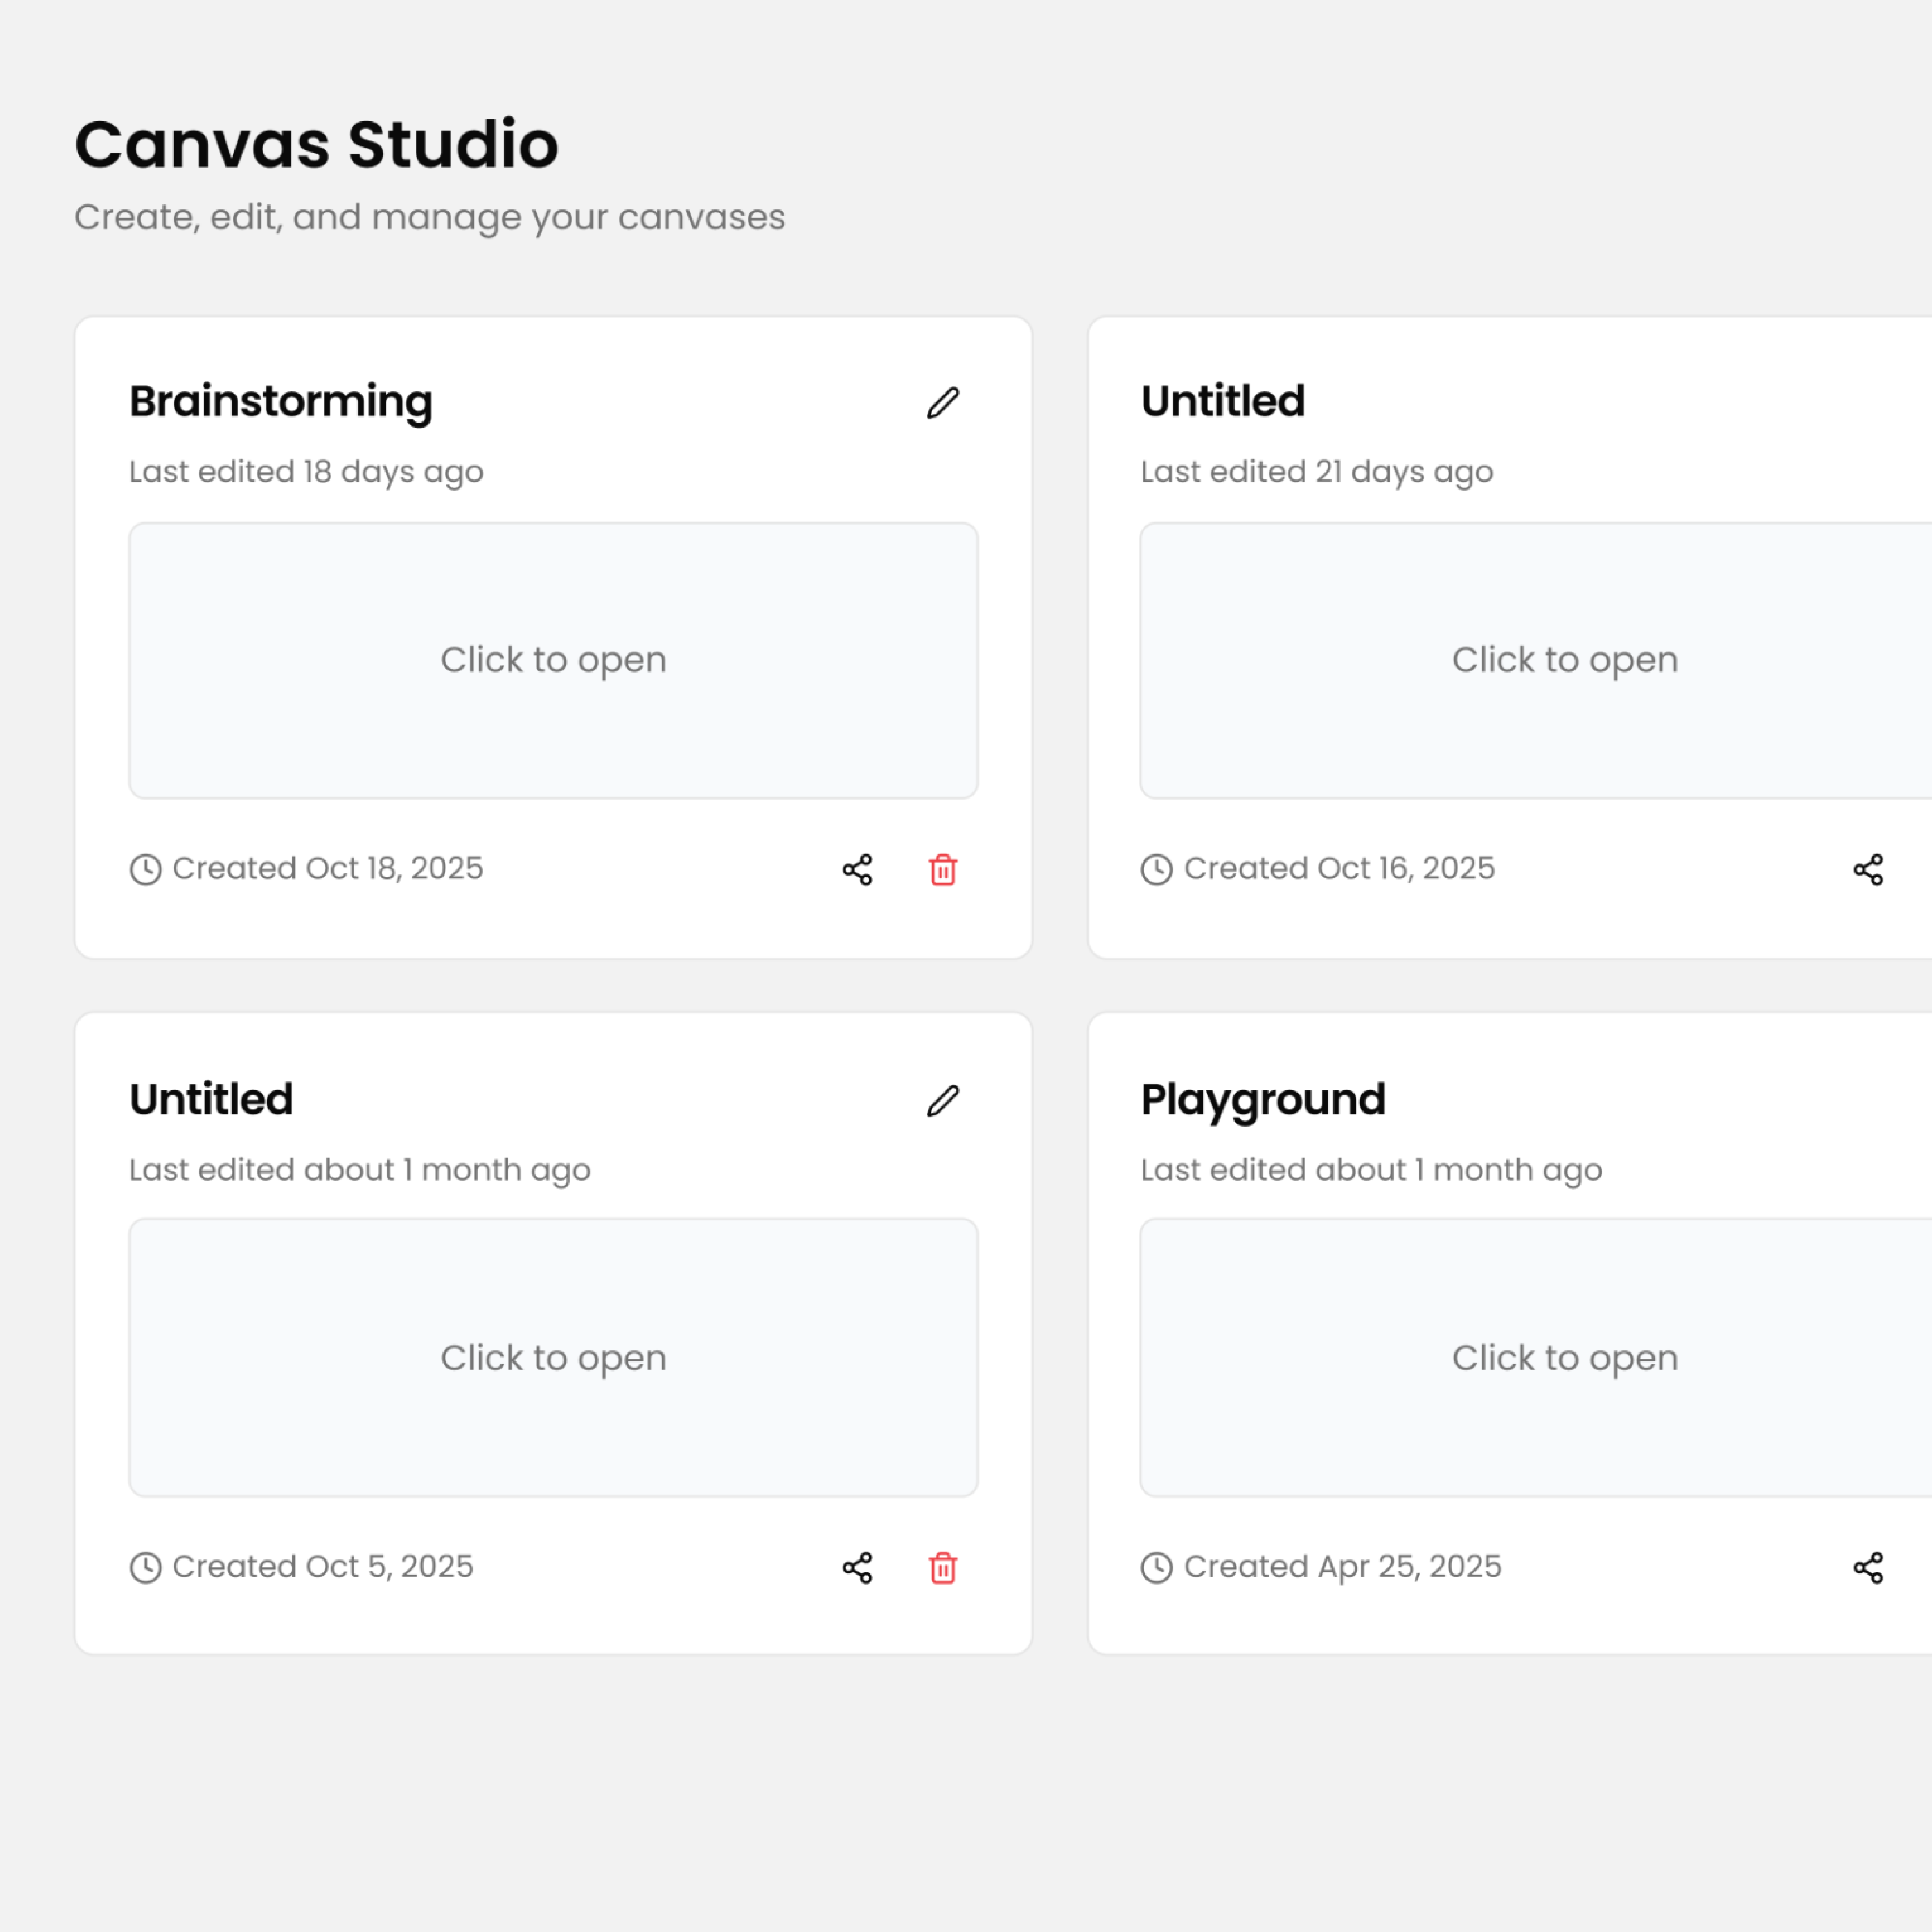Rename the Brainstorming canvas via pencil icon
1932x1932 pixels.
pyautogui.click(x=942, y=403)
